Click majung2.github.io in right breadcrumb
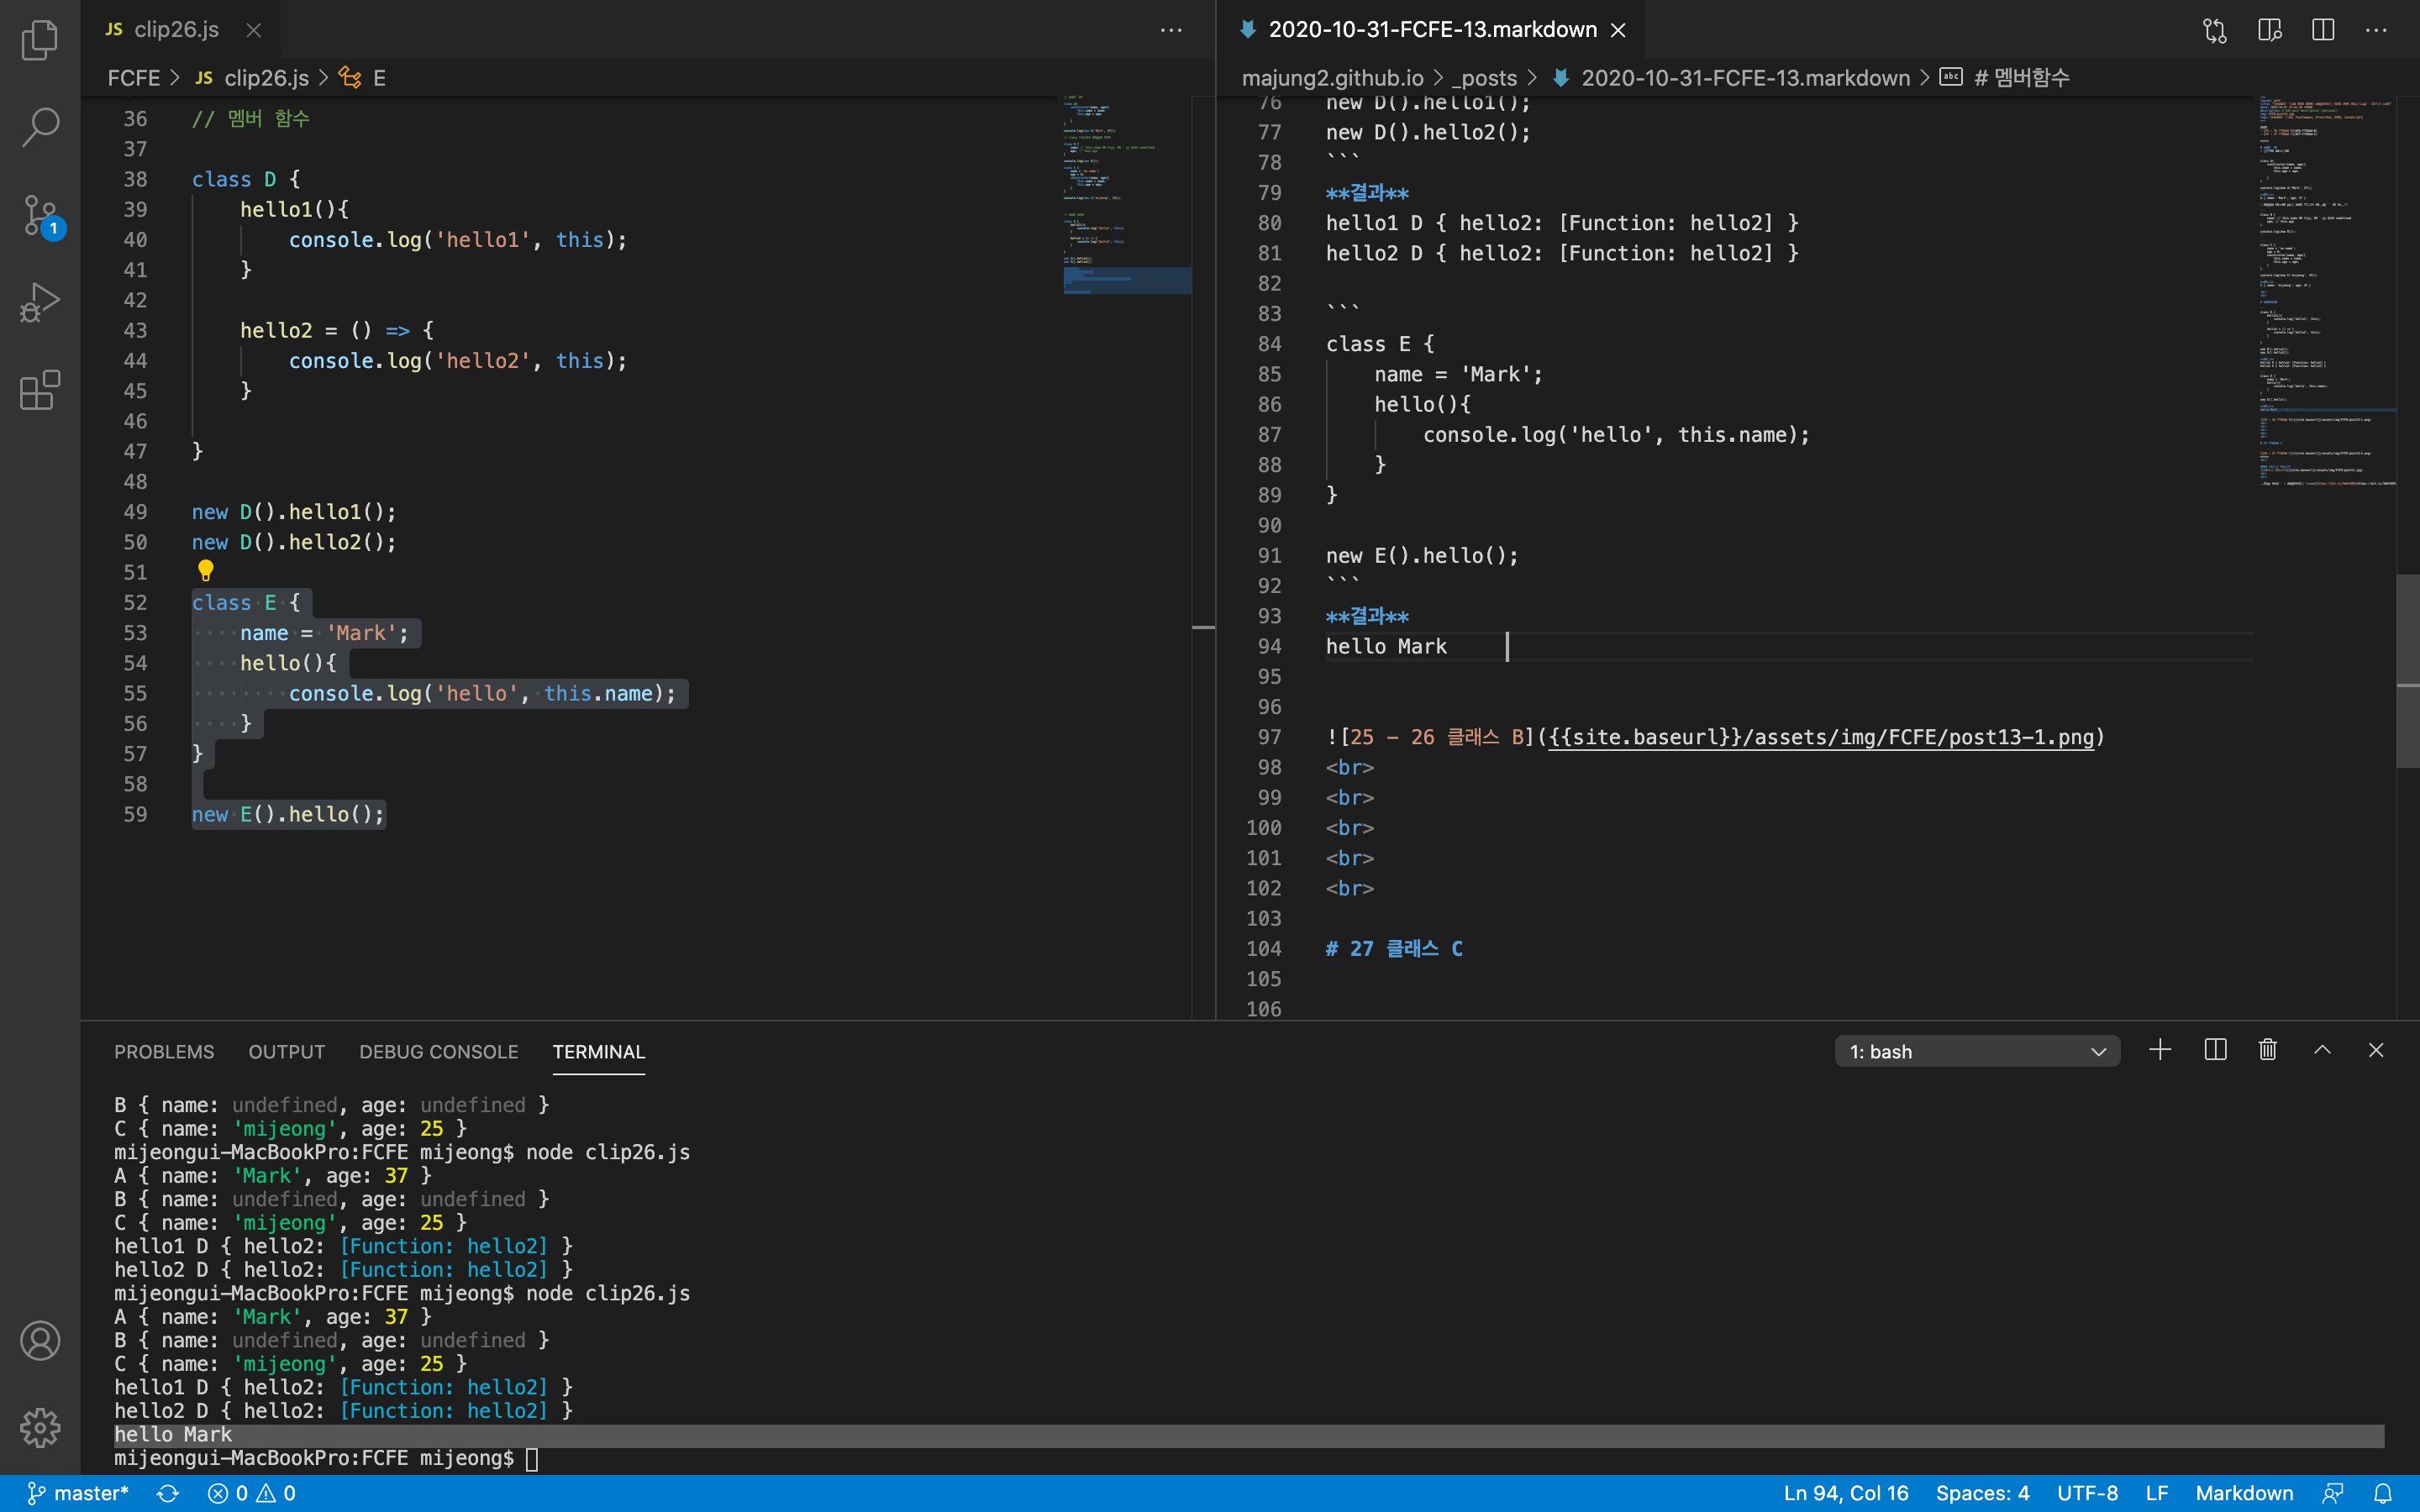 click(x=1332, y=78)
